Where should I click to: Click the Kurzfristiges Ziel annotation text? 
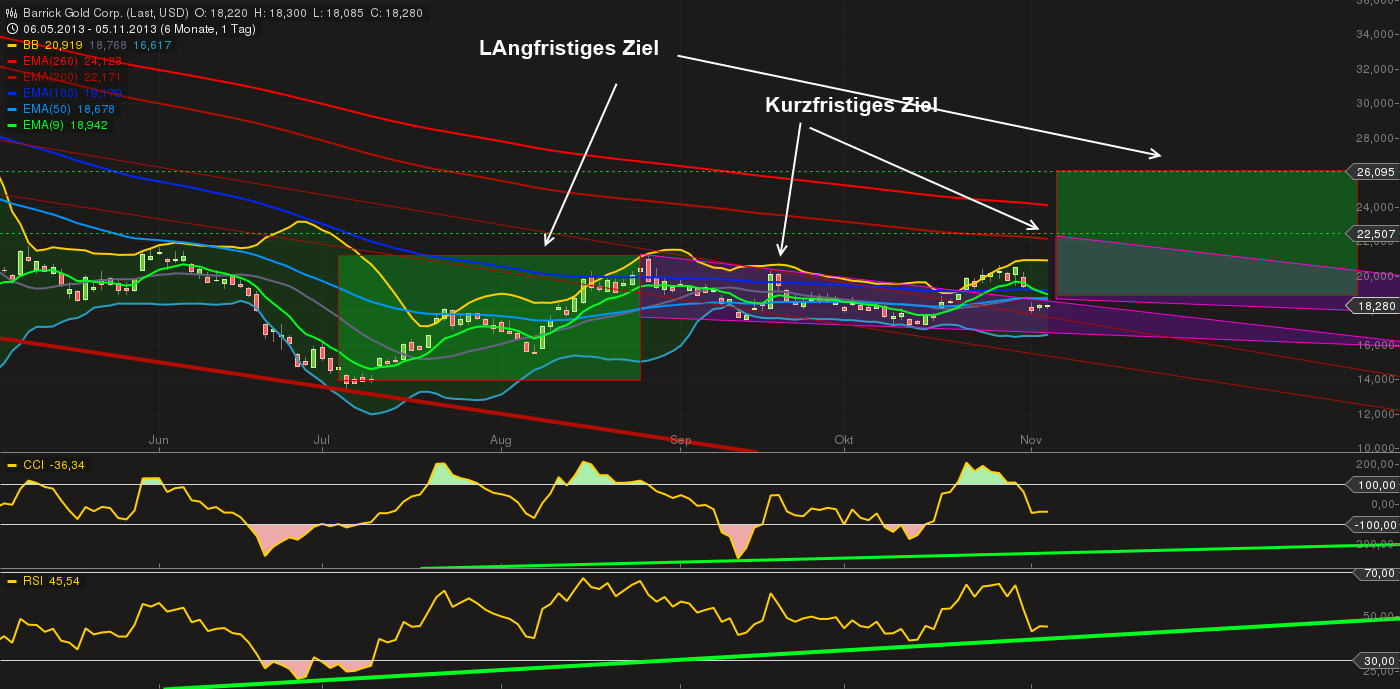(x=851, y=102)
